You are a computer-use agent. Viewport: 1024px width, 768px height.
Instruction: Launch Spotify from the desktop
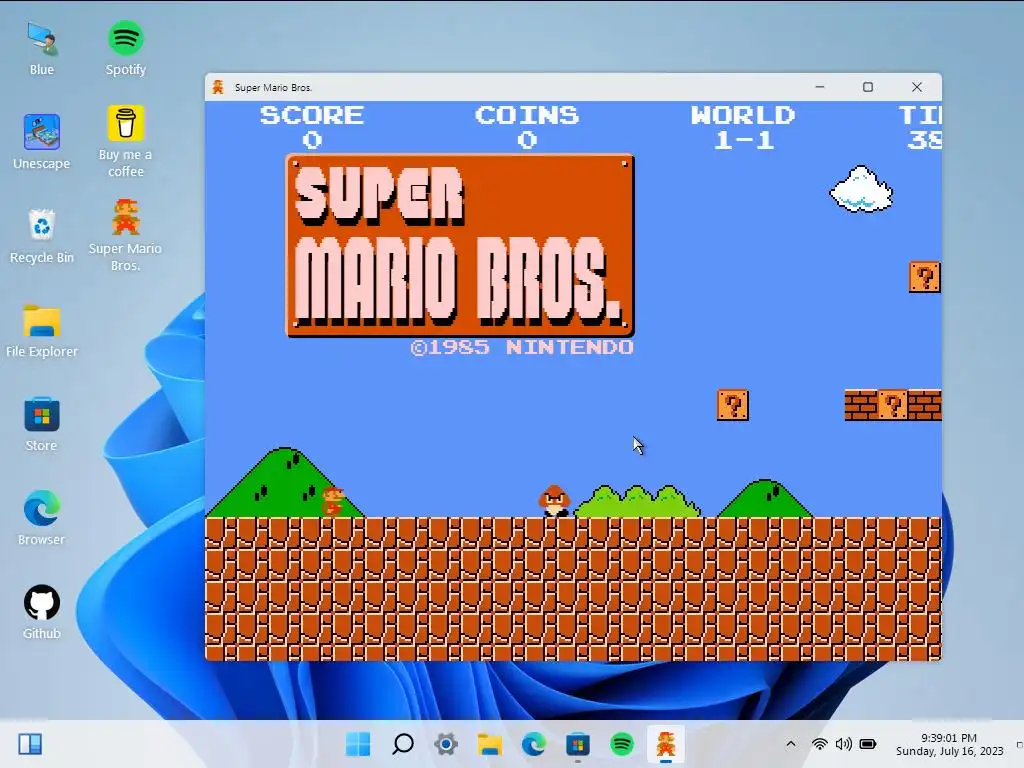pyautogui.click(x=125, y=48)
